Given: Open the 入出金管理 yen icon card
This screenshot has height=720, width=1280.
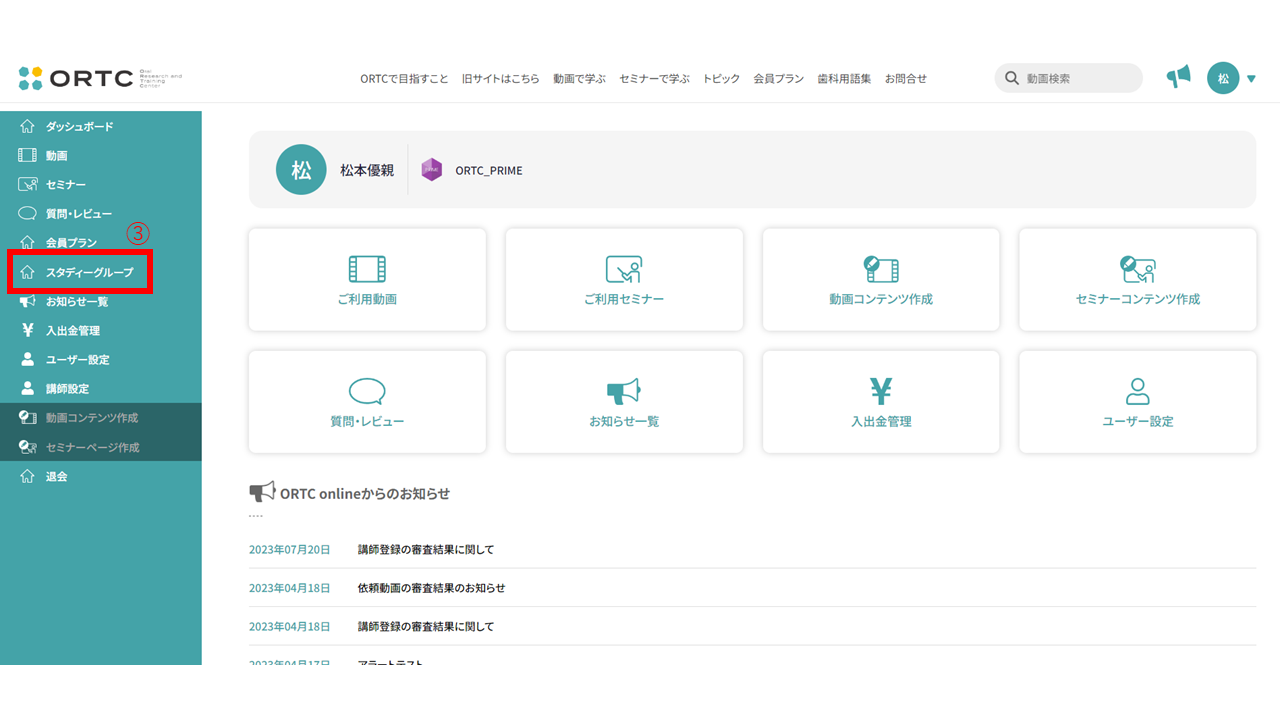Looking at the screenshot, I should pos(881,401).
